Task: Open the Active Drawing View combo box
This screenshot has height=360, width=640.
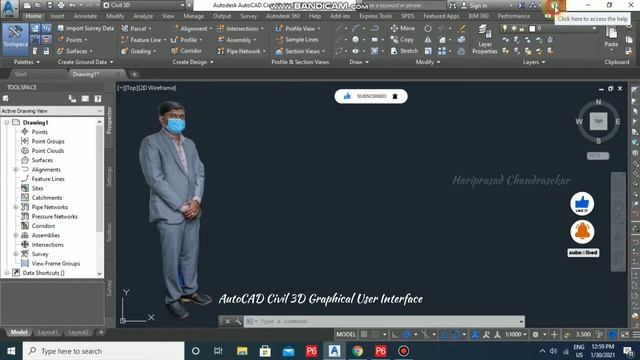Action: [52, 111]
